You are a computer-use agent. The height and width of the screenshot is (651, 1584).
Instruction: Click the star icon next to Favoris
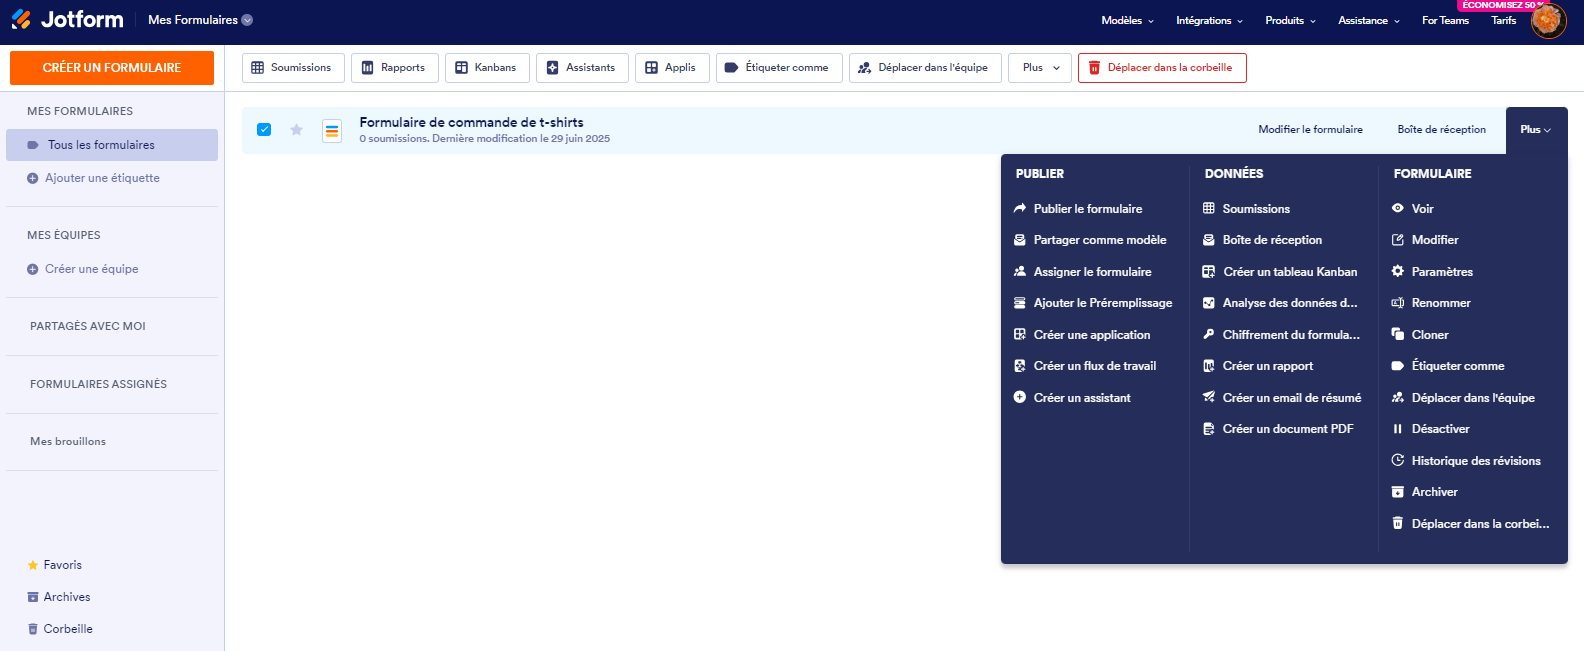[x=33, y=565]
